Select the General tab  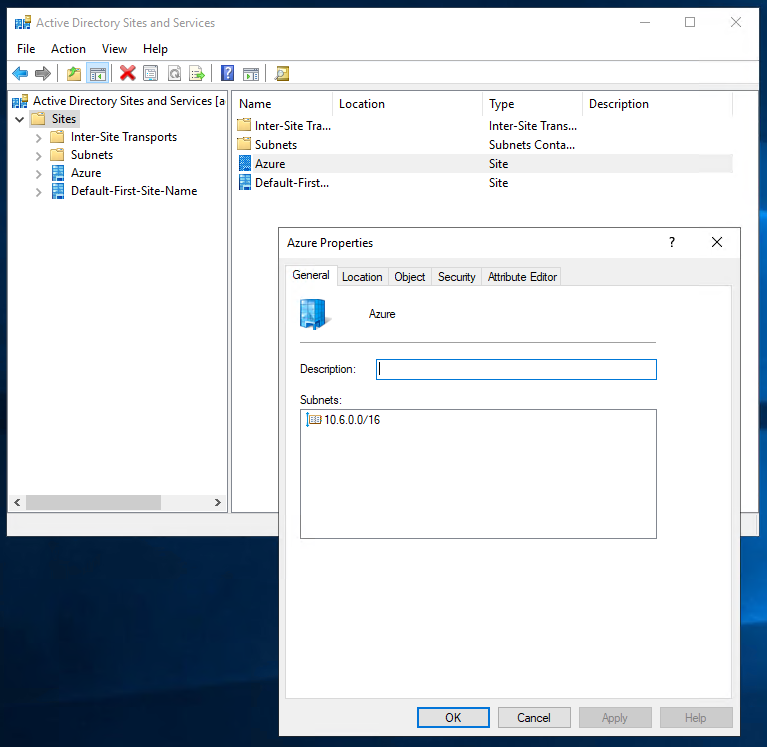pos(311,275)
